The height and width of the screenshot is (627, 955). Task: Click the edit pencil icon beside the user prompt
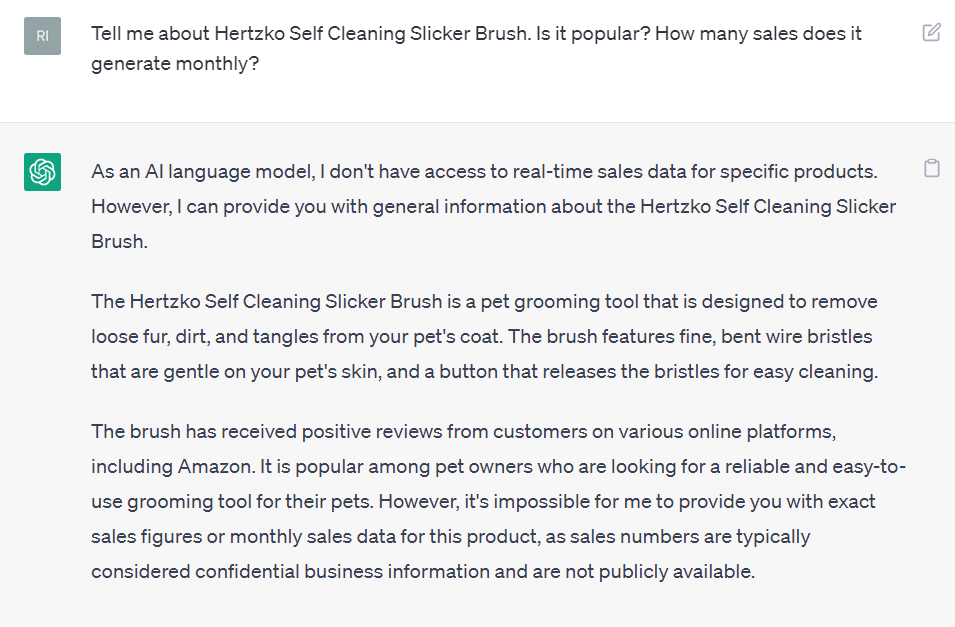tap(930, 31)
